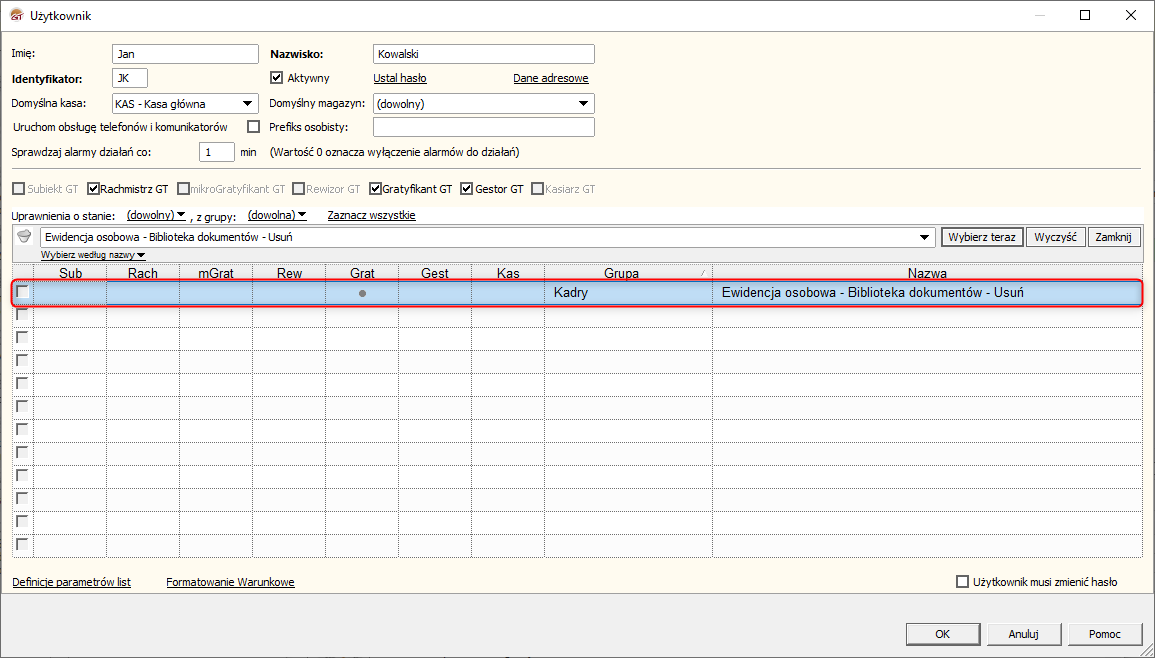The height and width of the screenshot is (658, 1155).
Task: Tick the row checkbox for Kadry permission
Action: click(23, 293)
